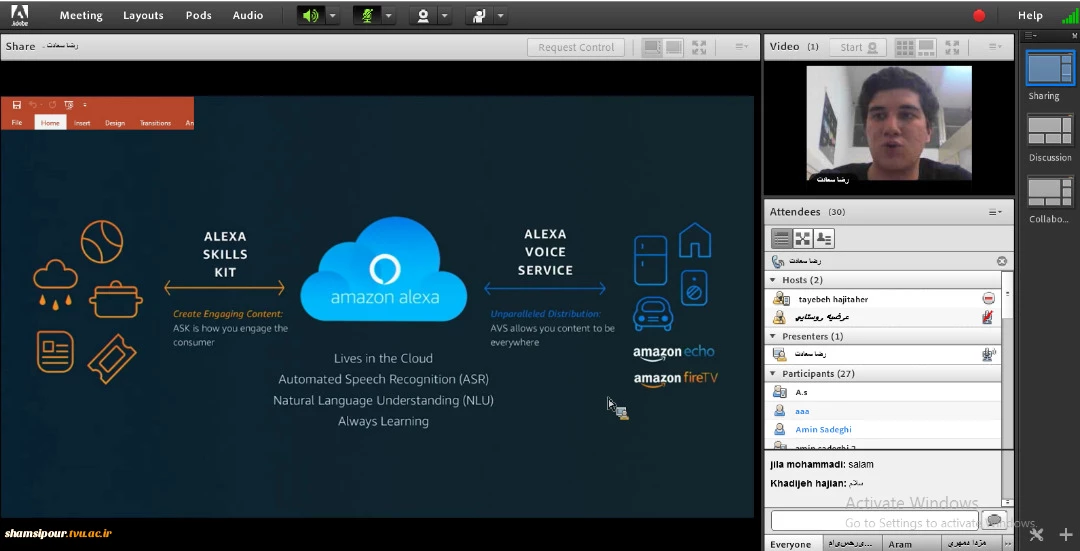
Task: Collapse the Hosts group
Action: 773,280
